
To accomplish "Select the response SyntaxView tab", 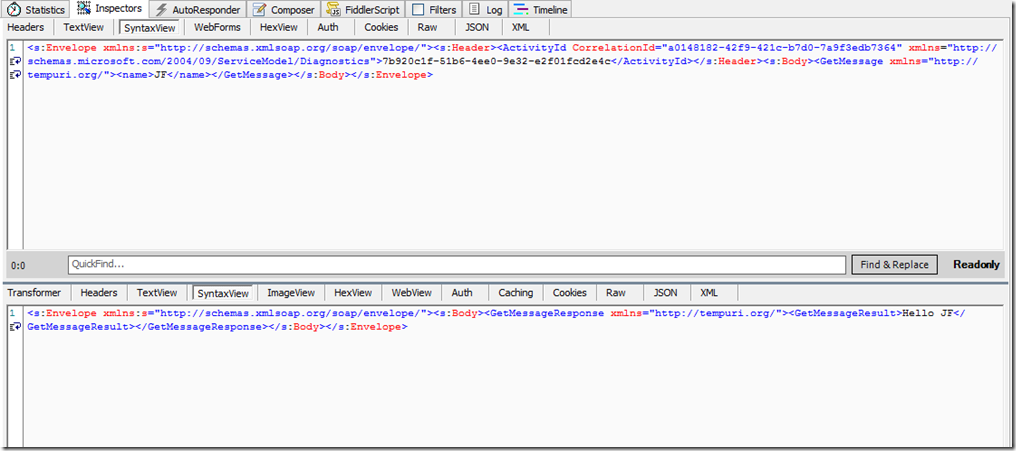I will (x=224, y=294).
